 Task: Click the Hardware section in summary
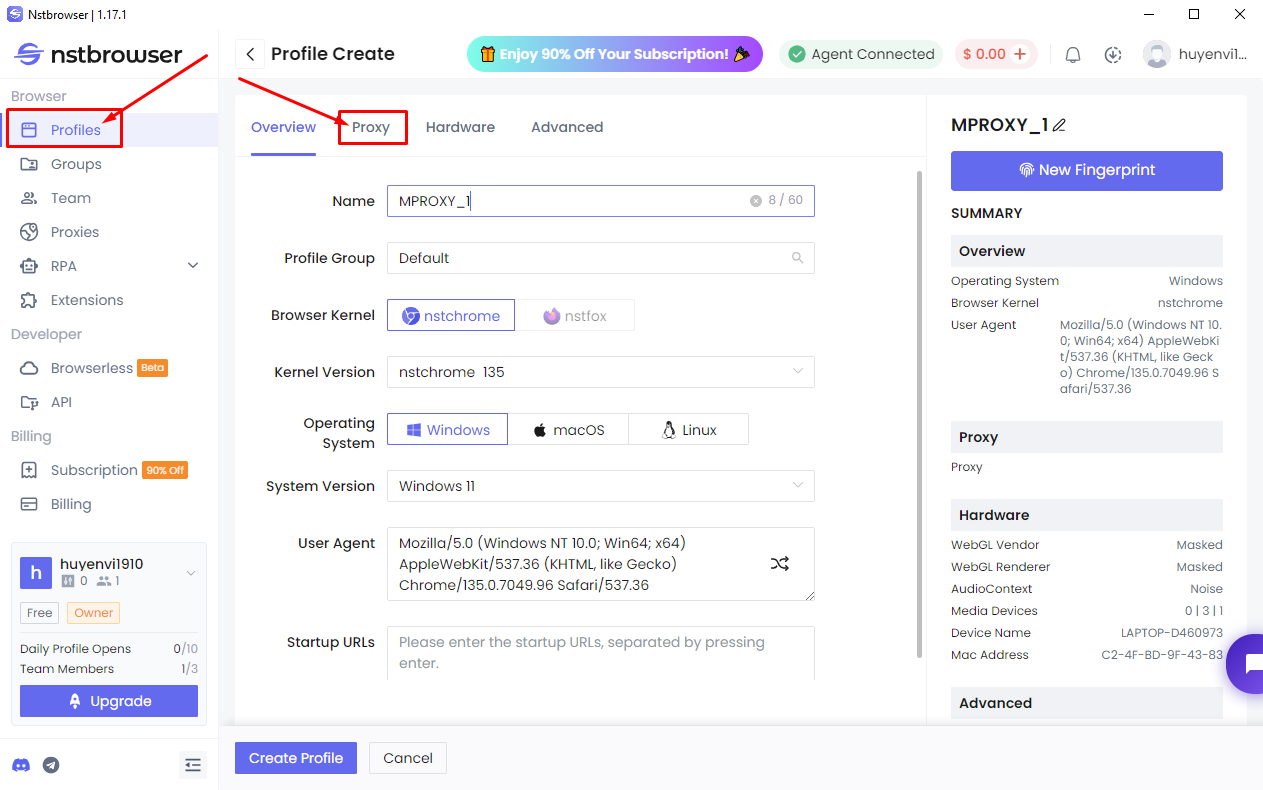(1087, 515)
